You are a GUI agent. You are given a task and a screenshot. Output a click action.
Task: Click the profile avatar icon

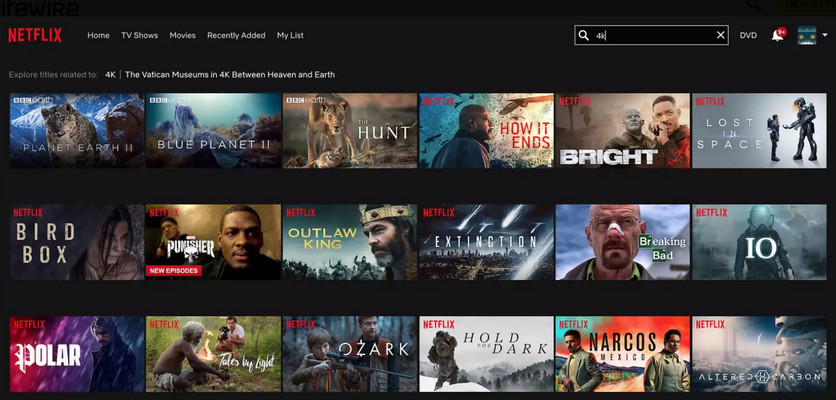tap(807, 35)
